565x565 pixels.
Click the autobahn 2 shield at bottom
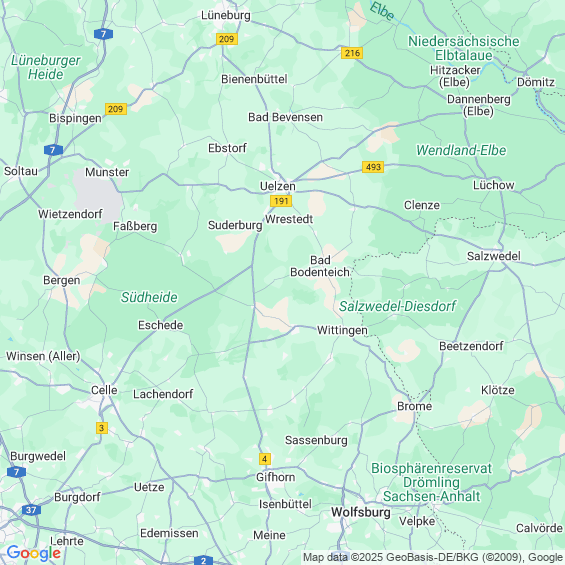pyautogui.click(x=203, y=560)
